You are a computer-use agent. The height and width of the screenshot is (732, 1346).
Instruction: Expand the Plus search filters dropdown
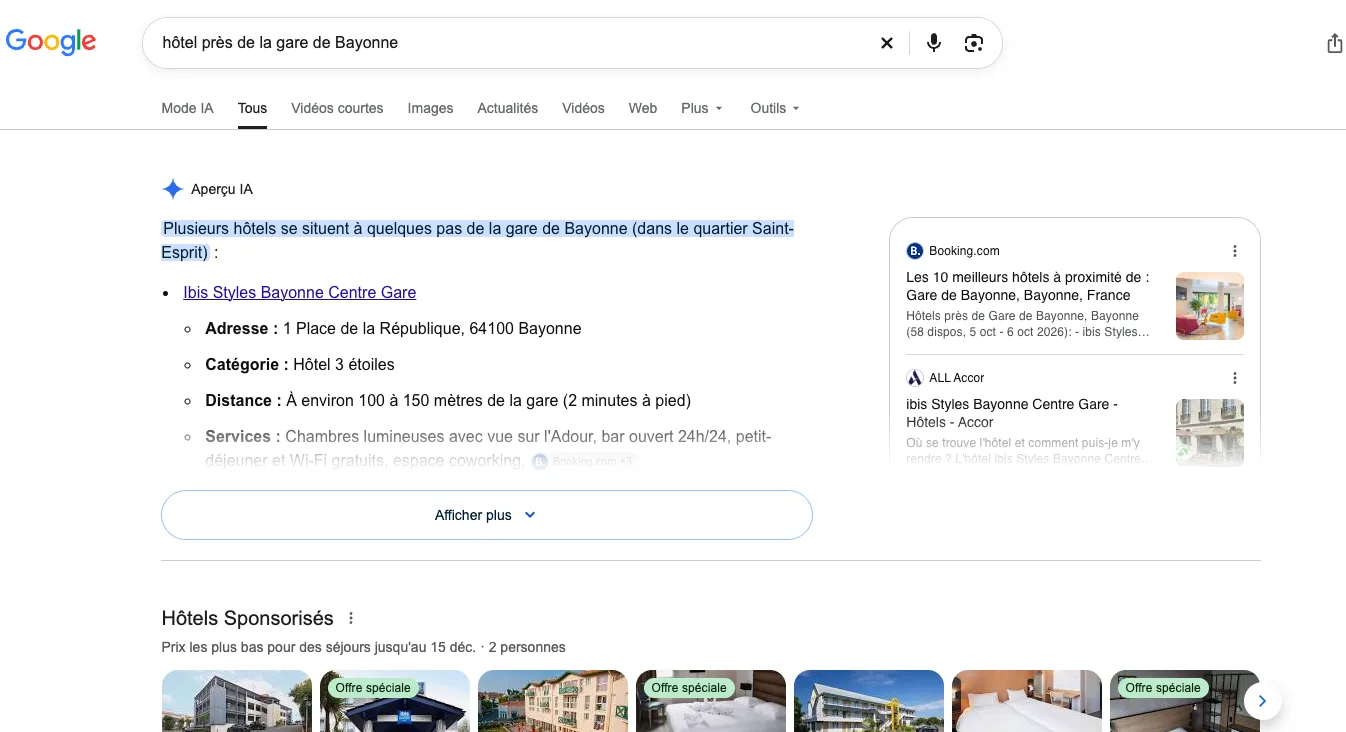[x=702, y=108]
